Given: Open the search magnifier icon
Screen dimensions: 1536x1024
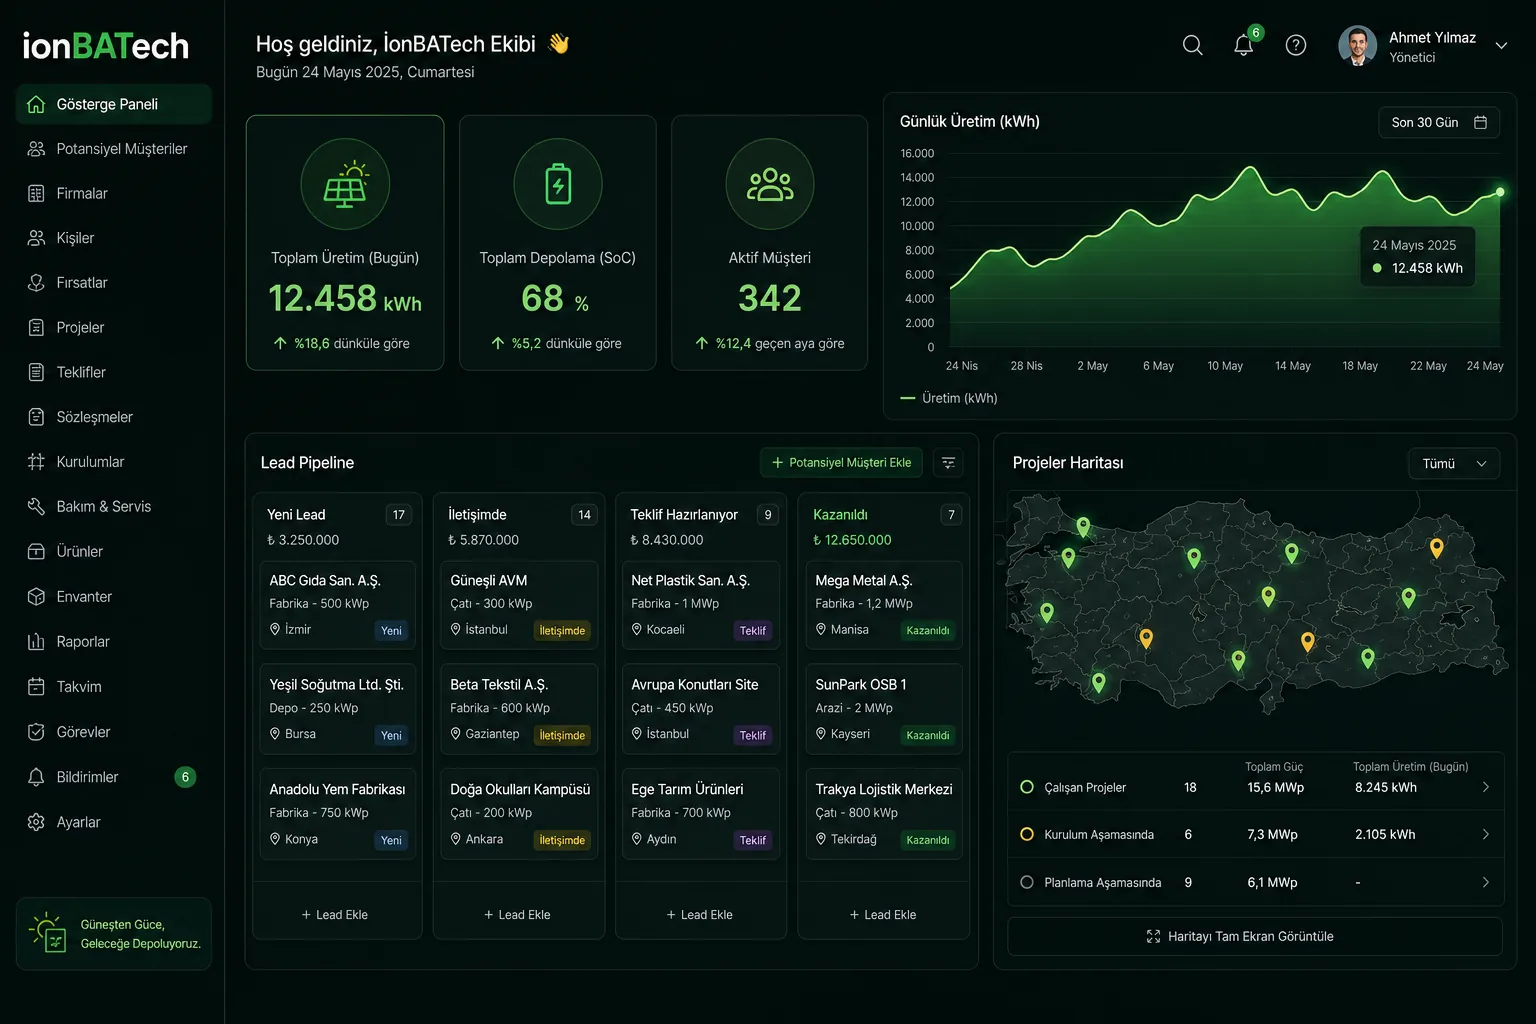Looking at the screenshot, I should click(x=1192, y=45).
